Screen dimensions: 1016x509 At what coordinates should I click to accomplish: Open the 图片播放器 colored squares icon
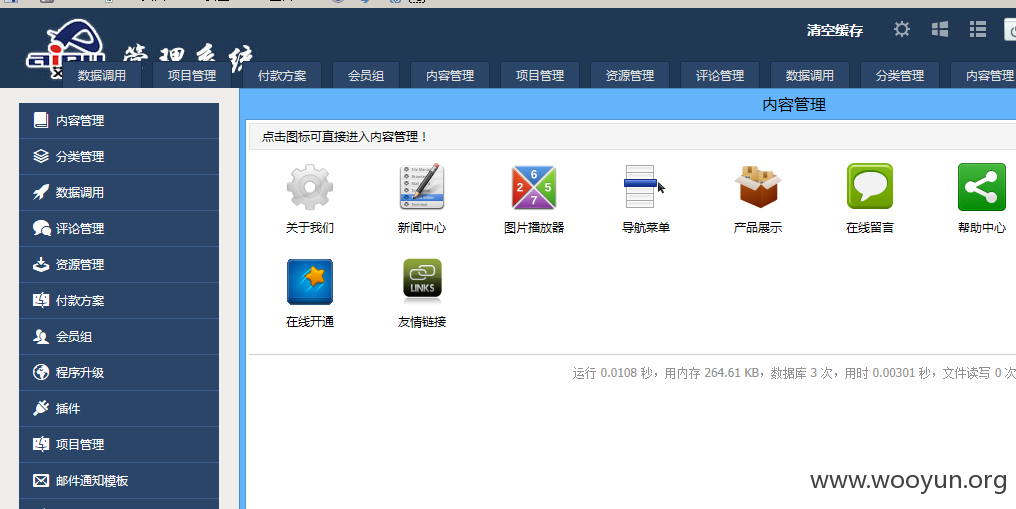click(534, 187)
